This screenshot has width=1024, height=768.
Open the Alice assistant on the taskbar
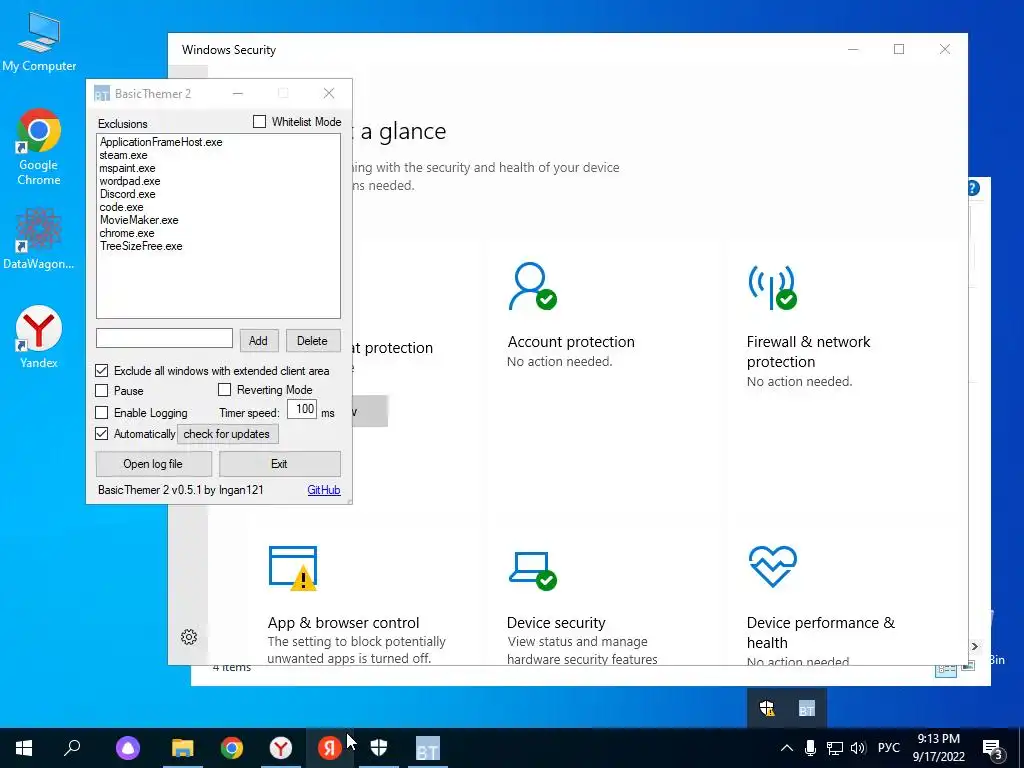tap(128, 748)
